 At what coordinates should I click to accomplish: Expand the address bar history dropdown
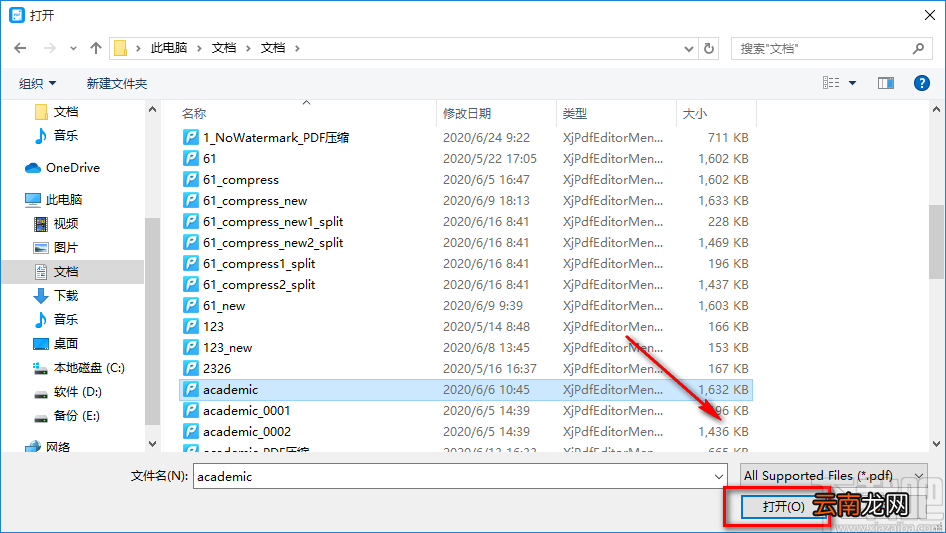(688, 48)
